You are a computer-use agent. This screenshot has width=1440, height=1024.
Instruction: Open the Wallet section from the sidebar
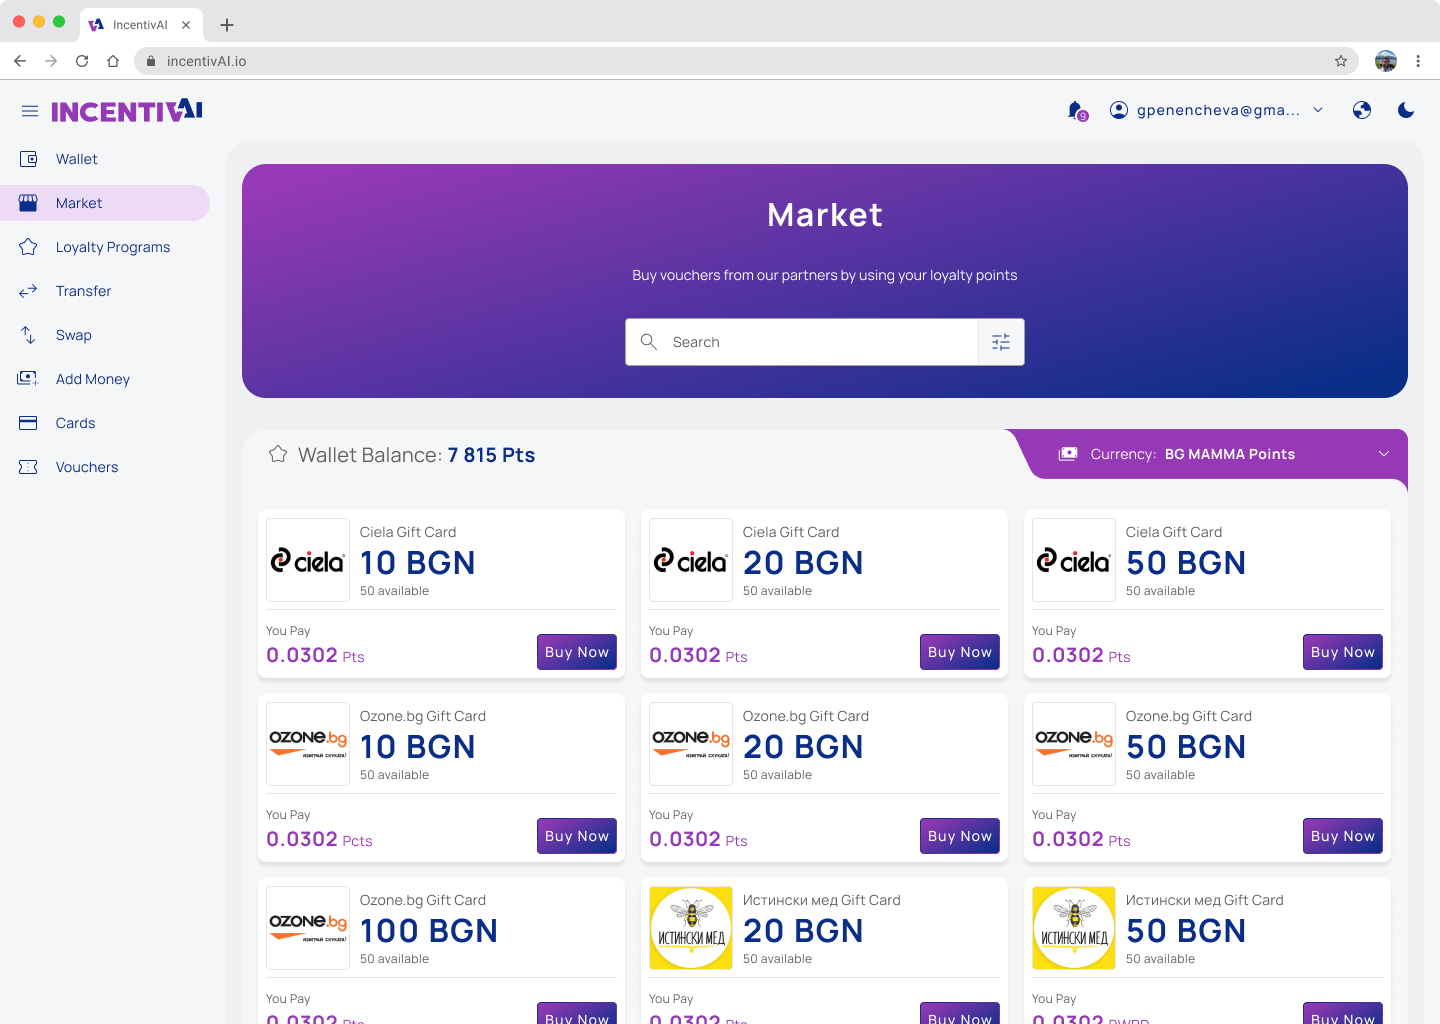(76, 158)
